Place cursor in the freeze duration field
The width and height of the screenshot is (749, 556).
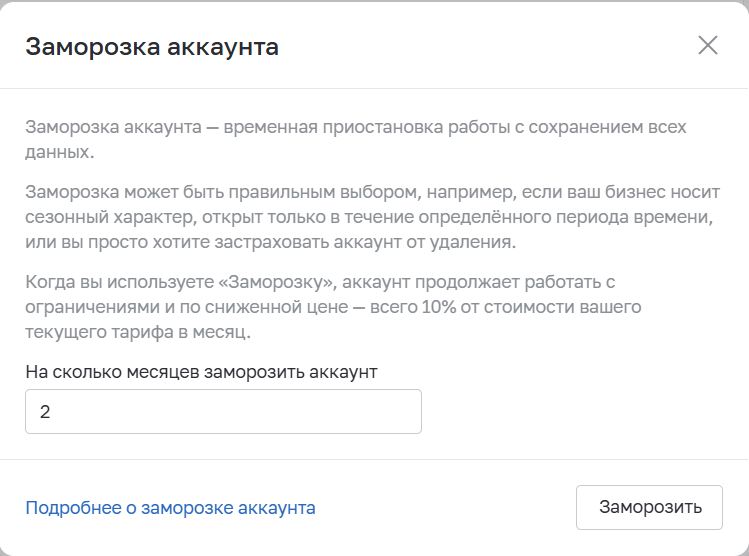point(223,411)
